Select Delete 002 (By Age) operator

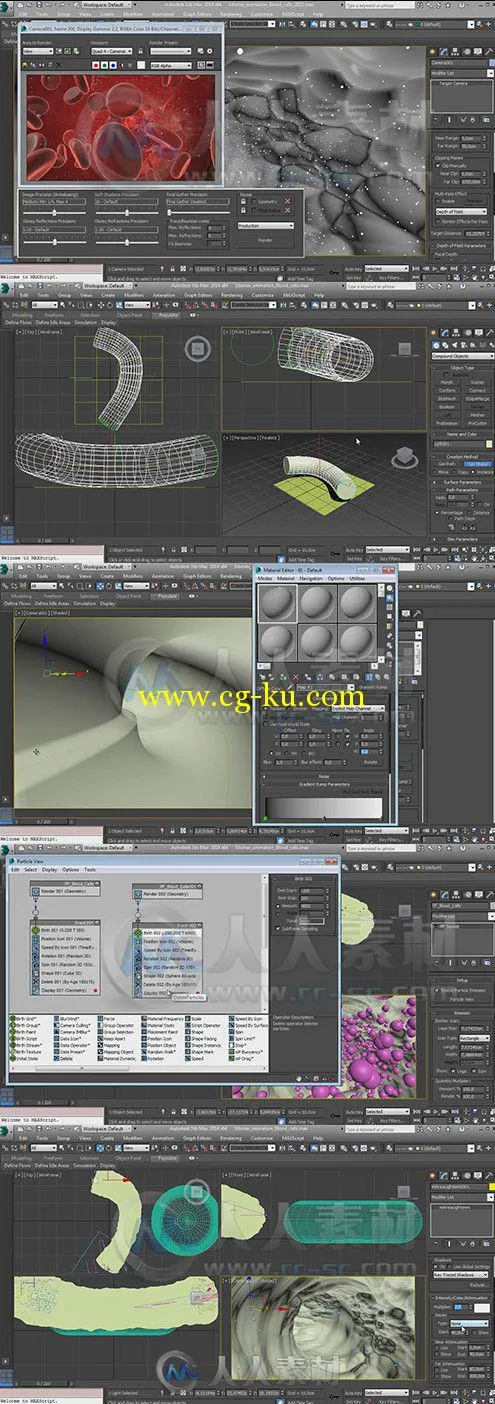[x=167, y=984]
